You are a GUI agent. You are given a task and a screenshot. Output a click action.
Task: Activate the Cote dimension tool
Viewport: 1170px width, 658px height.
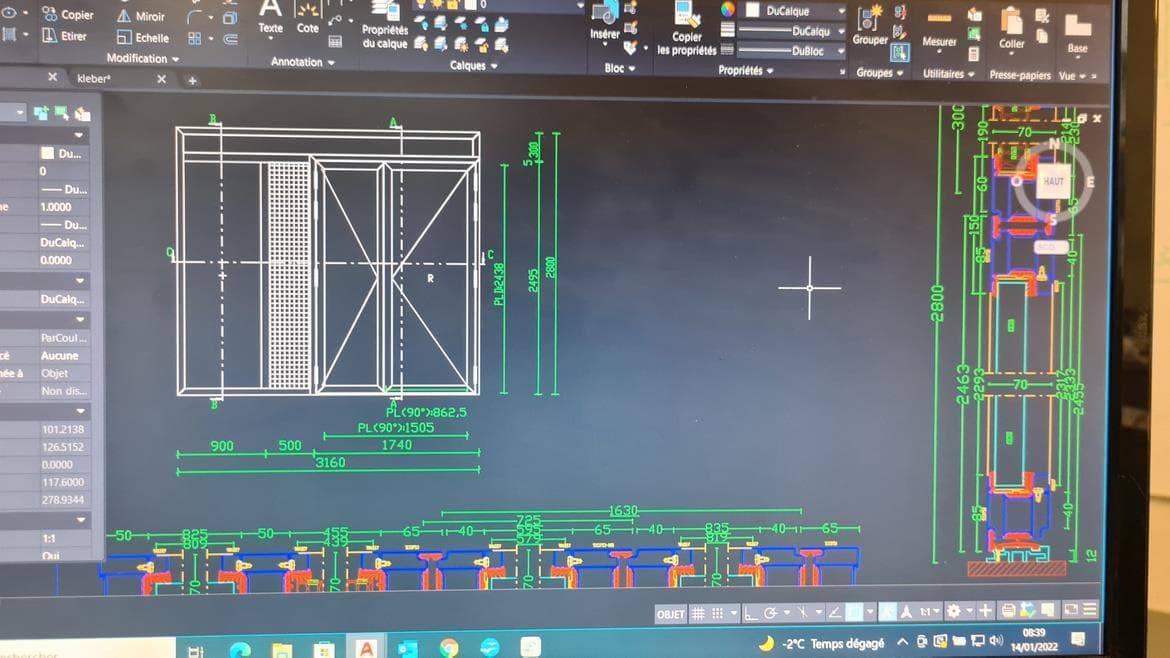[x=307, y=18]
